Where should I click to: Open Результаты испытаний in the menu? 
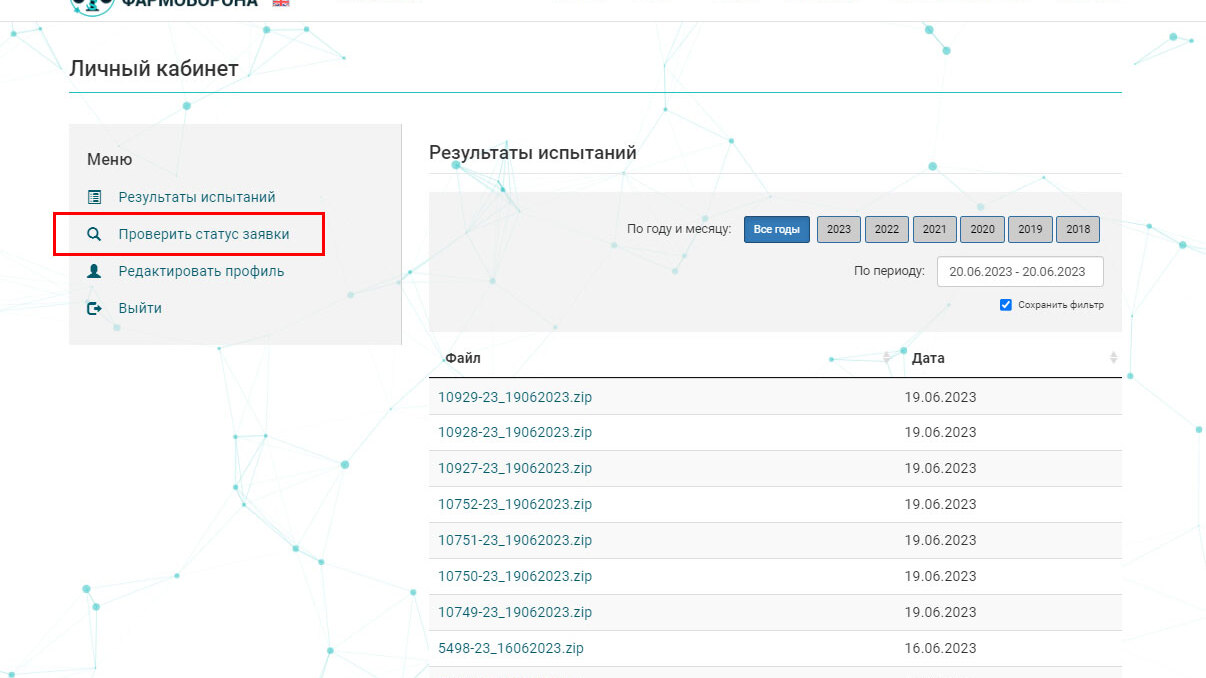pos(197,197)
